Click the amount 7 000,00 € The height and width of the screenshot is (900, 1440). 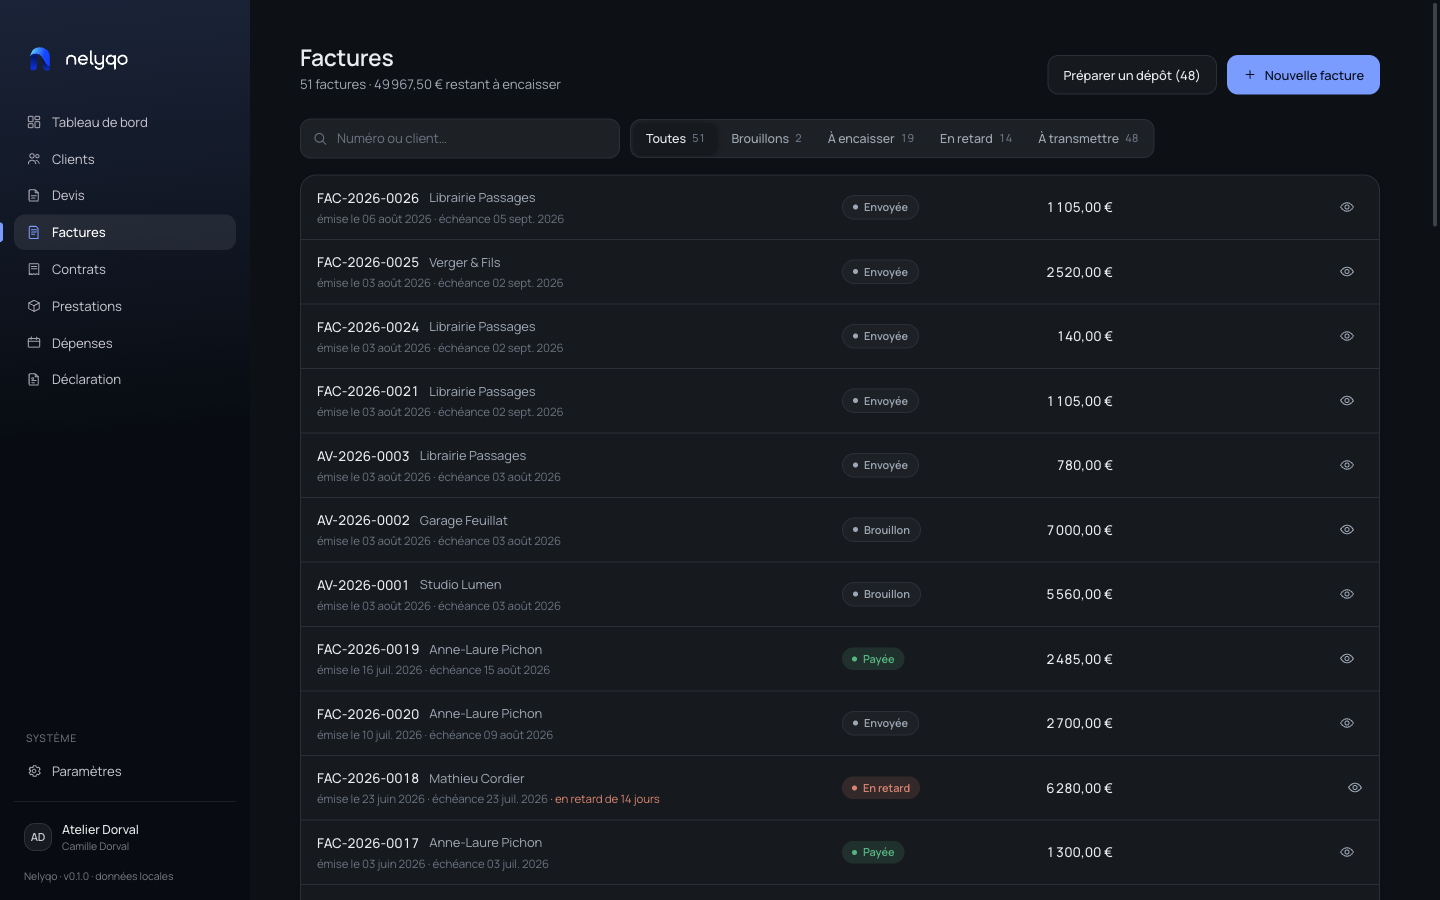pos(1080,530)
